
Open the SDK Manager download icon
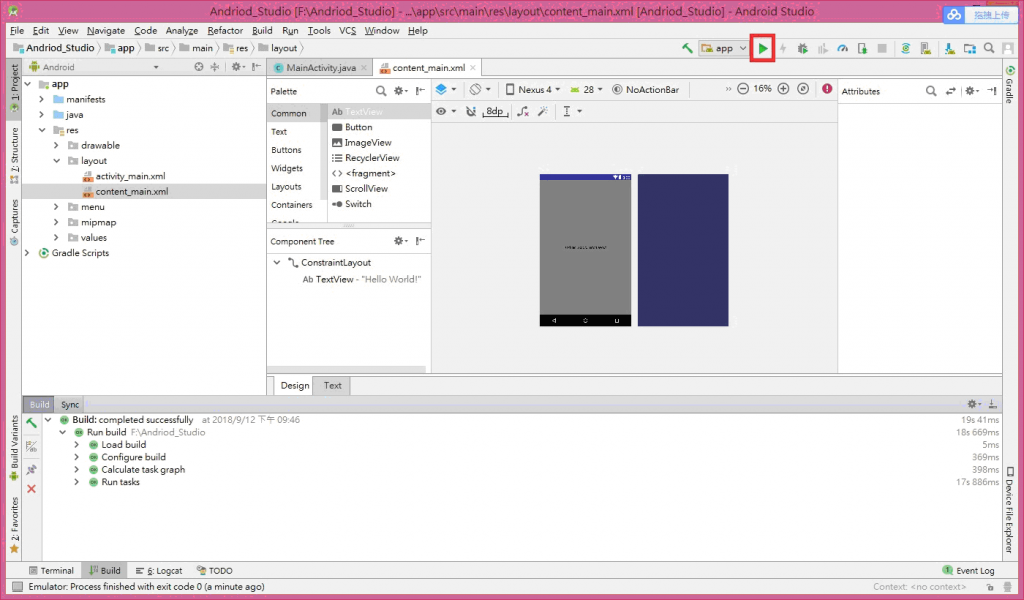[x=950, y=48]
